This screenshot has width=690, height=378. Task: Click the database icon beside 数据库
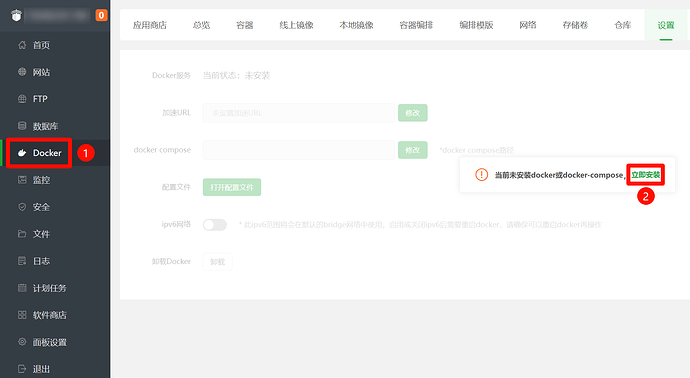click(x=22, y=126)
